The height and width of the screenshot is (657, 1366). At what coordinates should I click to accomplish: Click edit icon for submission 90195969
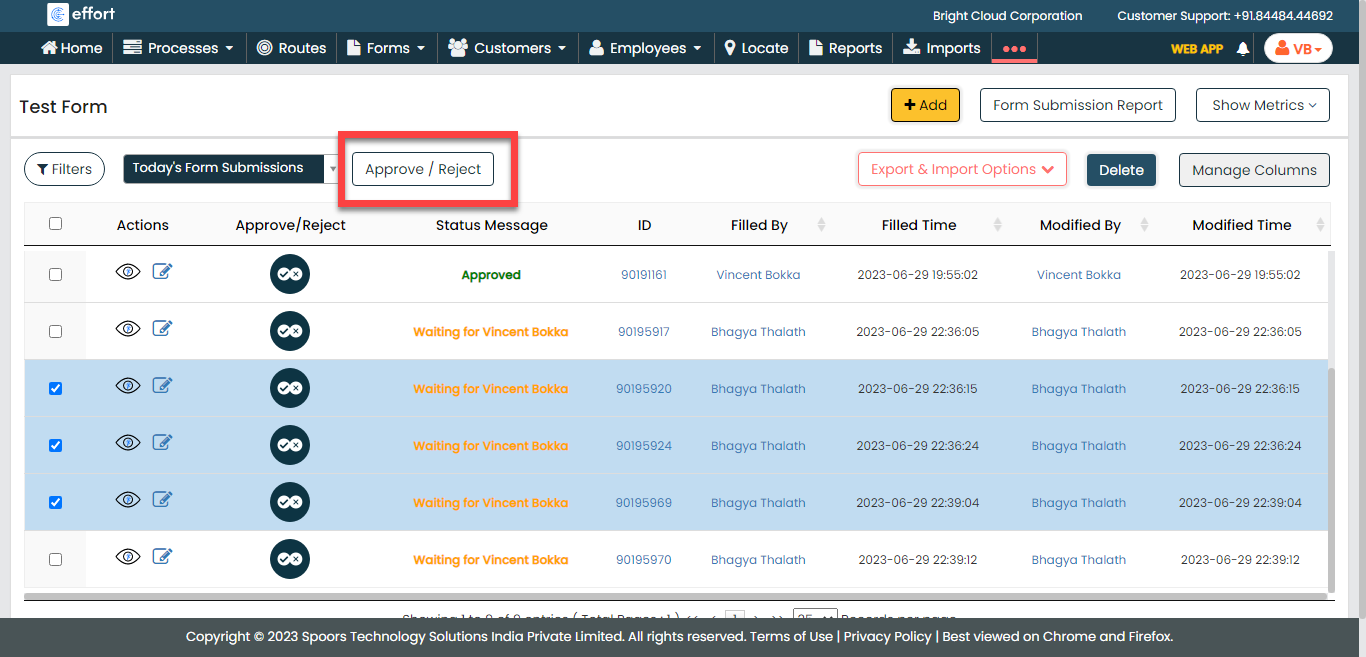pos(162,499)
